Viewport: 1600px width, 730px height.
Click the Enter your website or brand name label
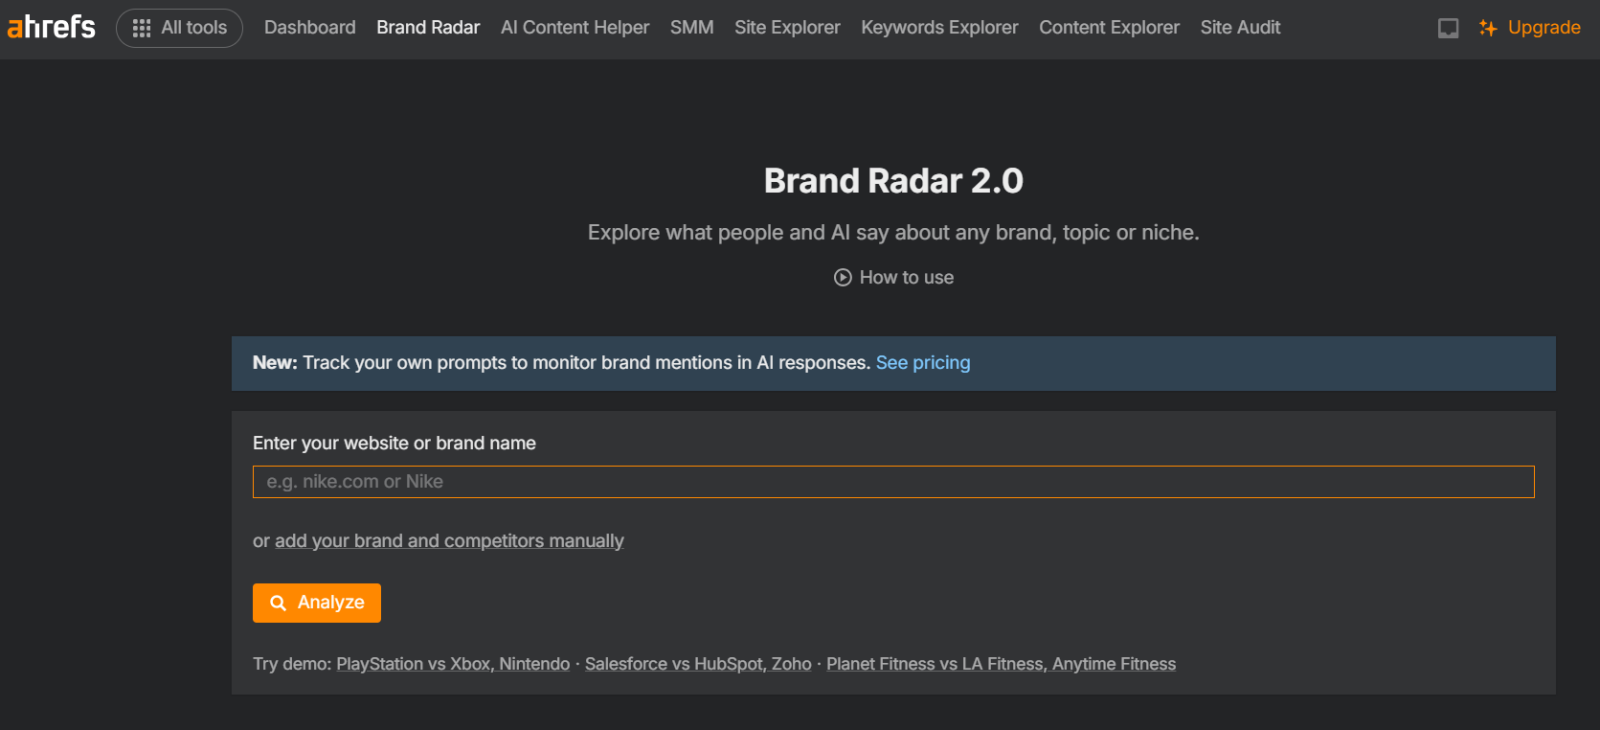point(394,443)
